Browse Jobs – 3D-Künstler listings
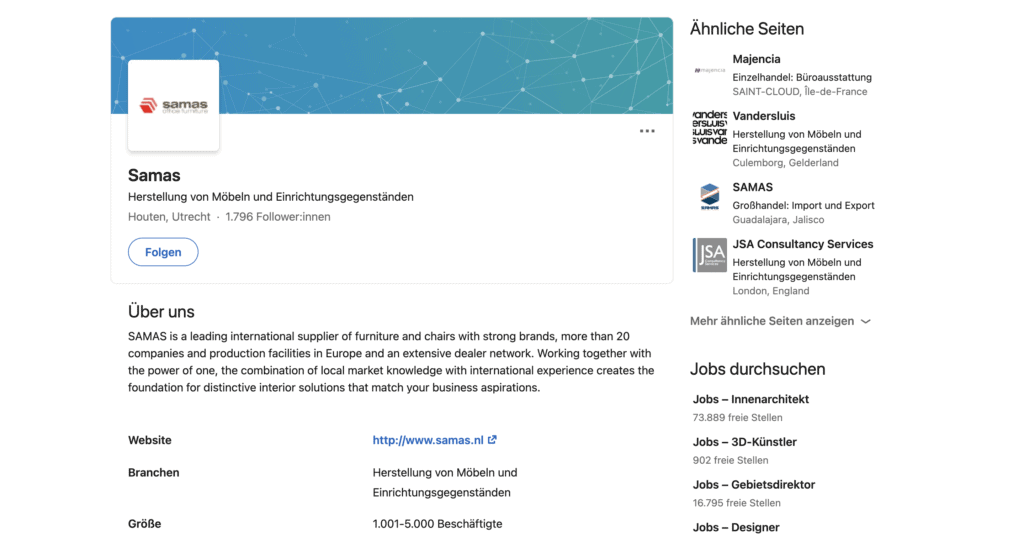Screen dimensions: 1024x537 tap(744, 442)
